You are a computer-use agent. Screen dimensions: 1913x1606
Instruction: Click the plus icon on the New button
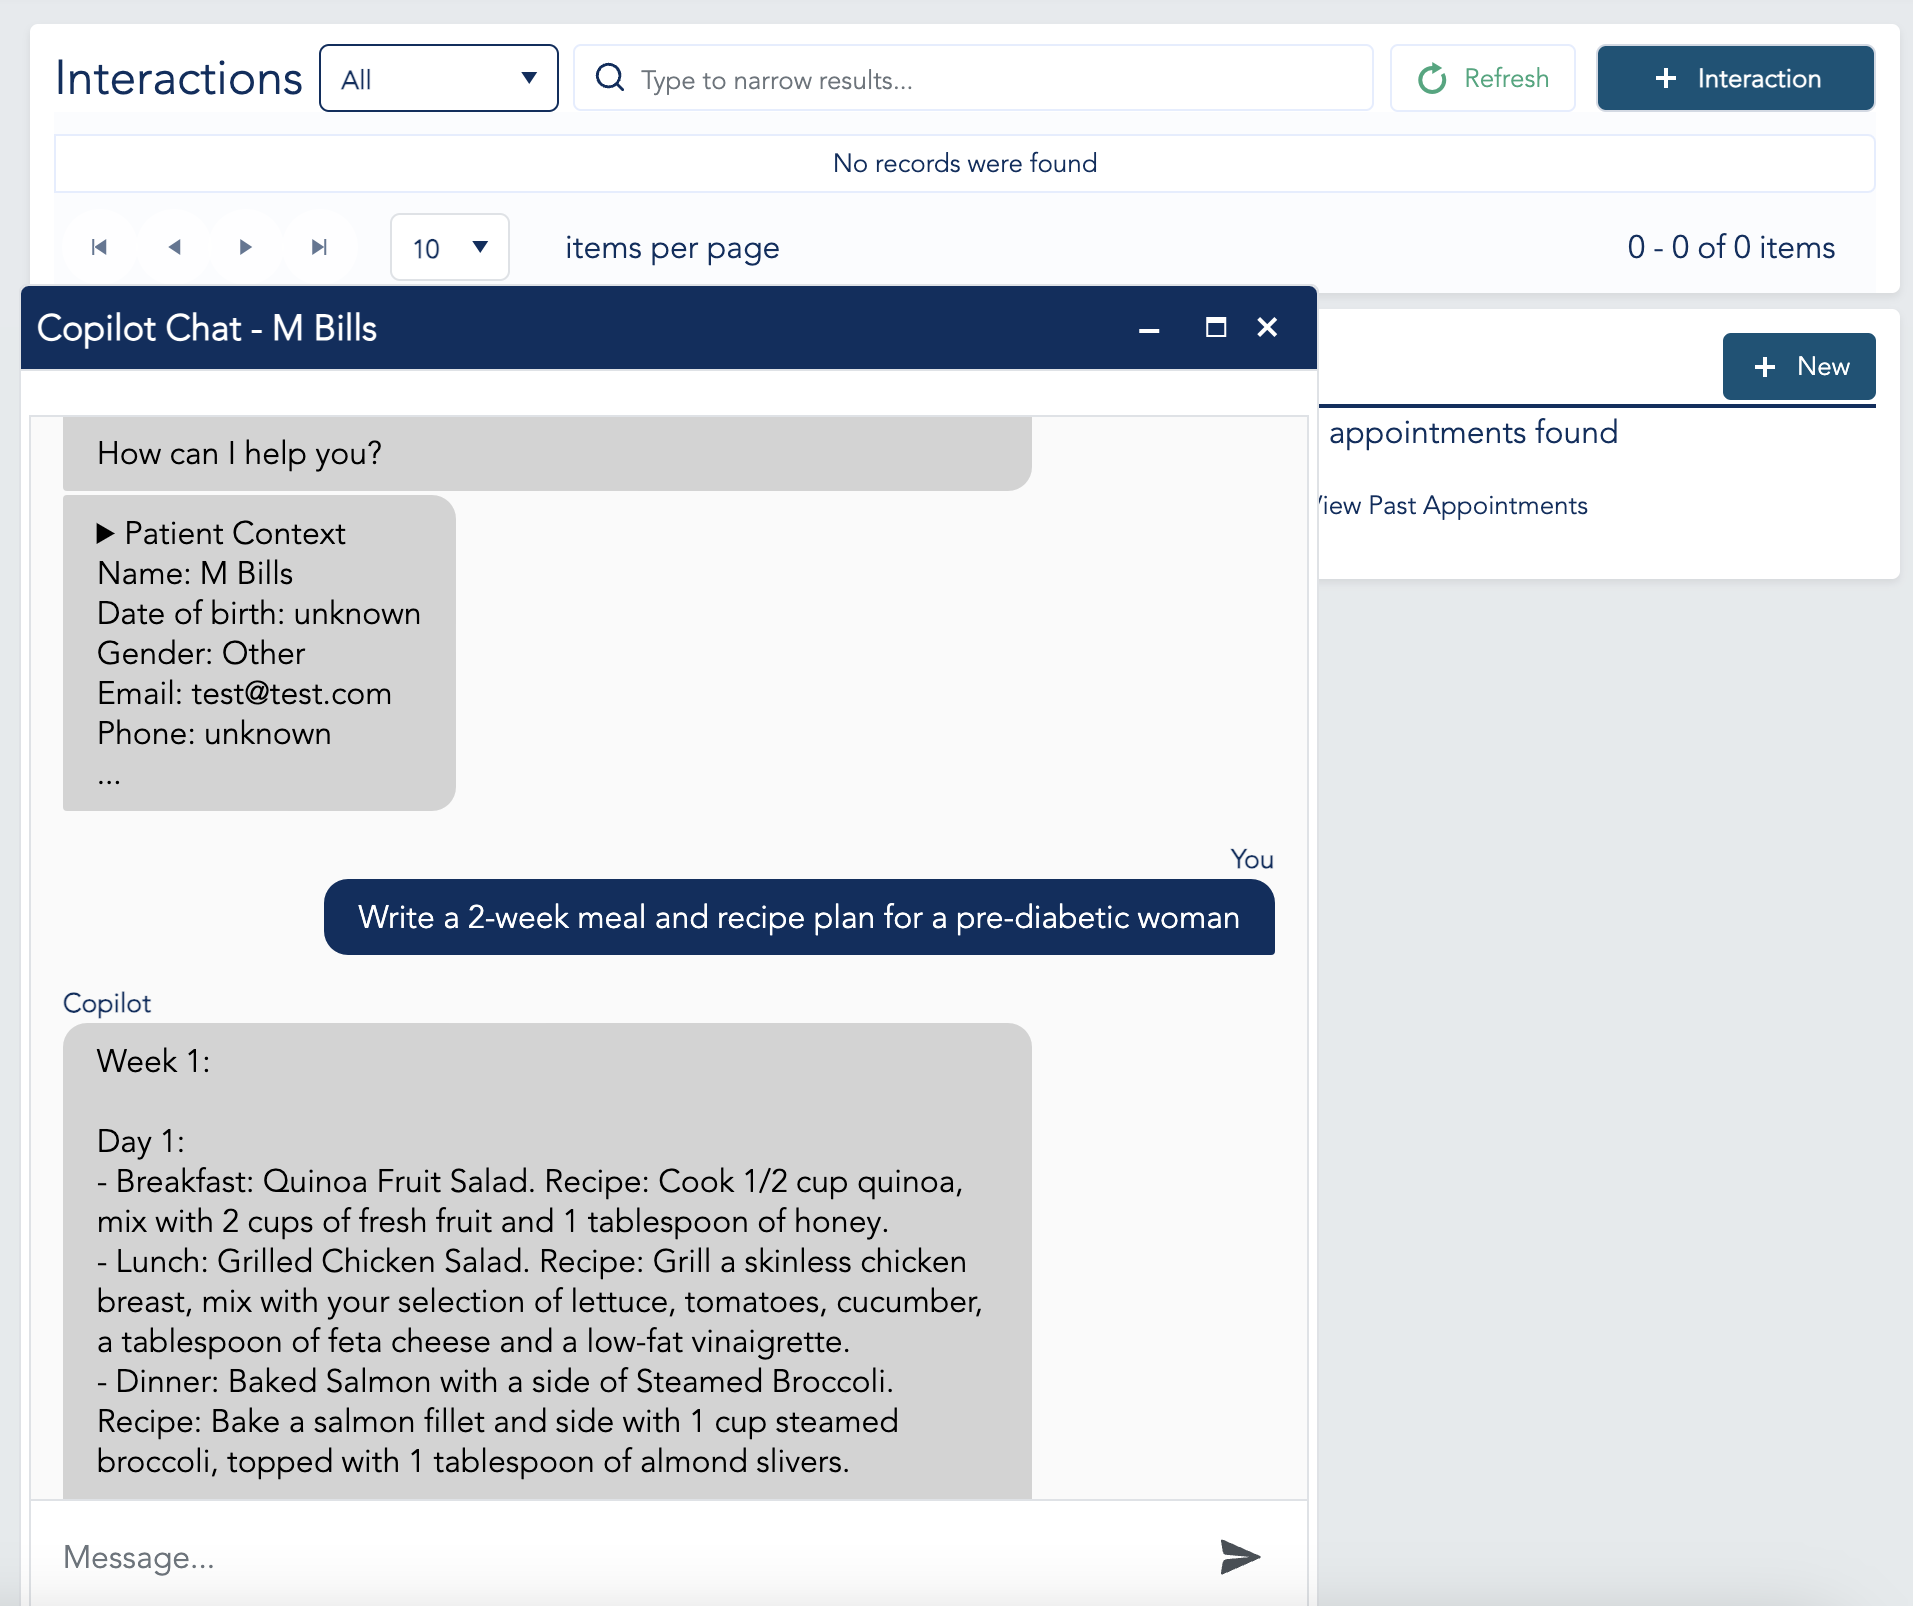1764,366
